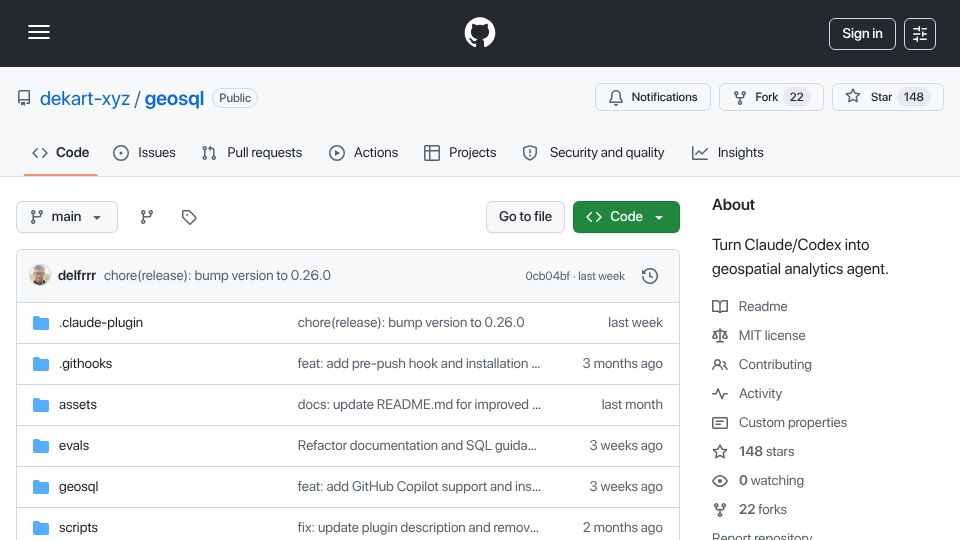Expand the green Code dropdown

click(626, 217)
